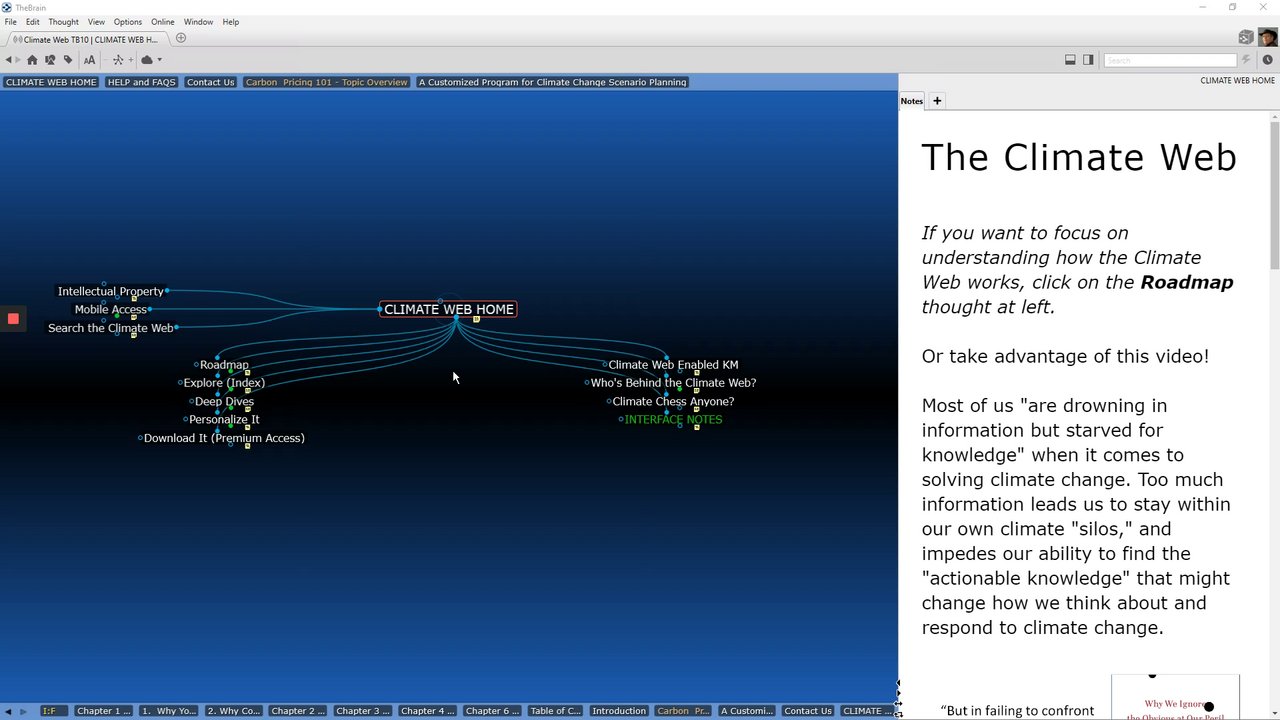Open Chapter 3 in history bar
Viewport: 1280px width, 720px height.
[x=363, y=711]
